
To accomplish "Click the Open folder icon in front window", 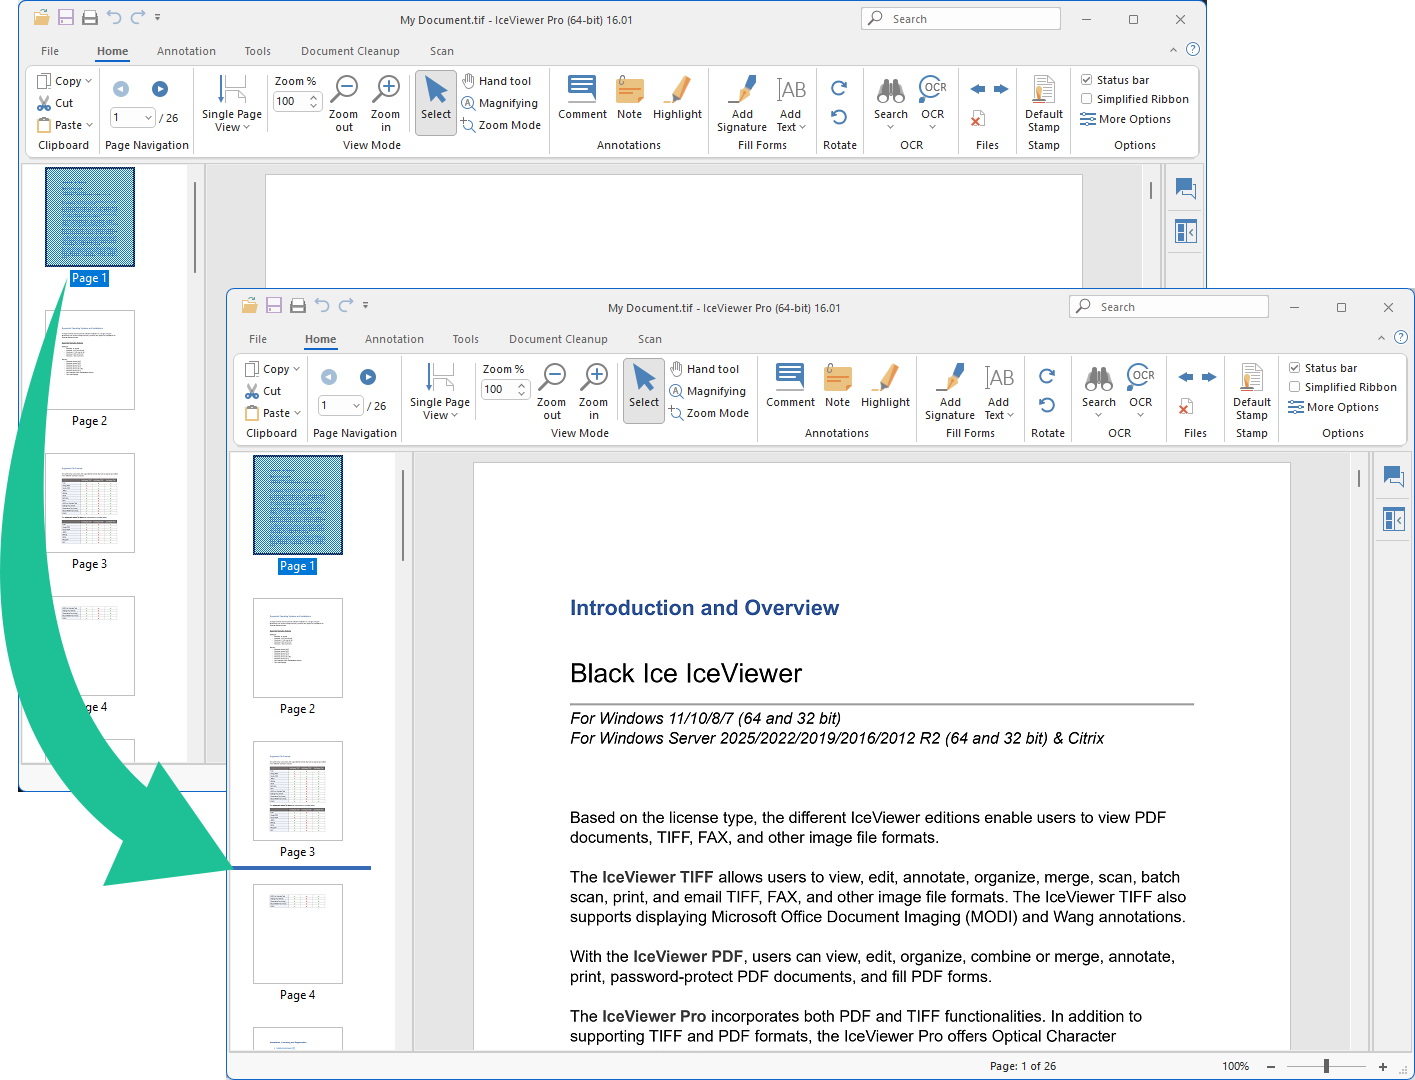I will click(249, 306).
